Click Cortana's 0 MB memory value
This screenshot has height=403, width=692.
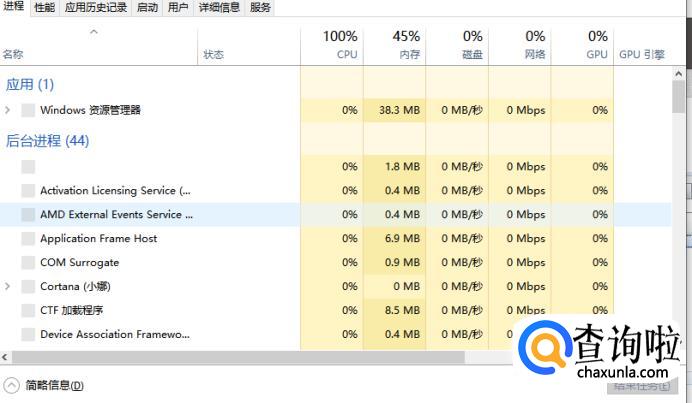[x=406, y=286]
